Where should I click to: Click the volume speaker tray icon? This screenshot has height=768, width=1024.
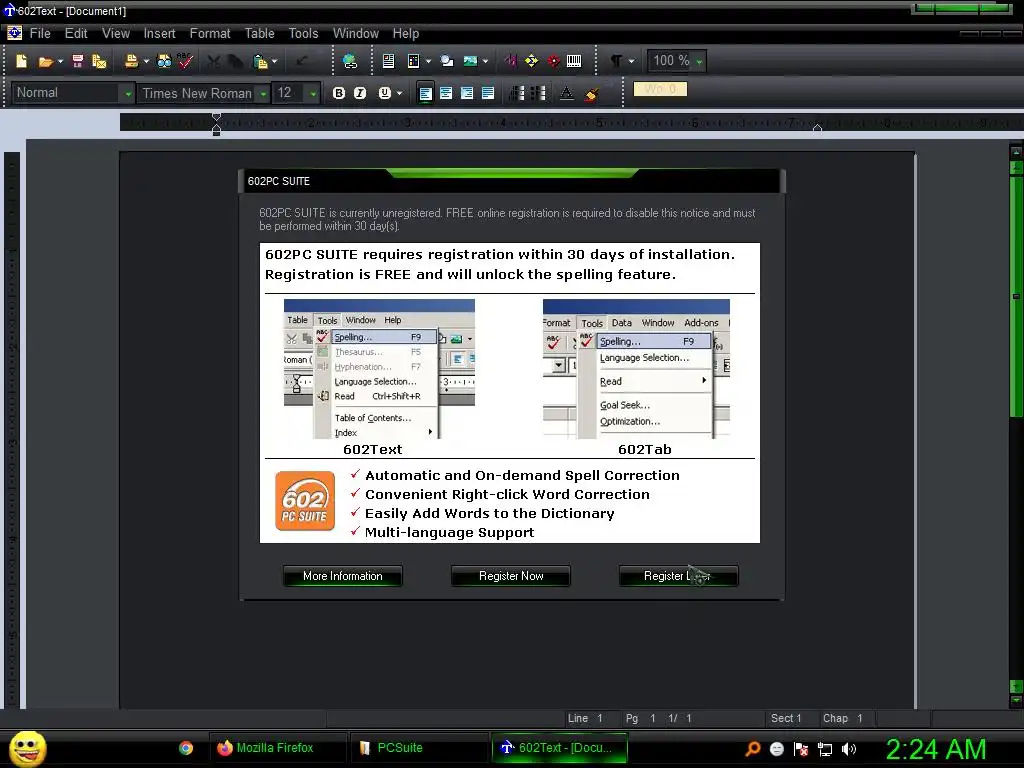pyautogui.click(x=849, y=749)
